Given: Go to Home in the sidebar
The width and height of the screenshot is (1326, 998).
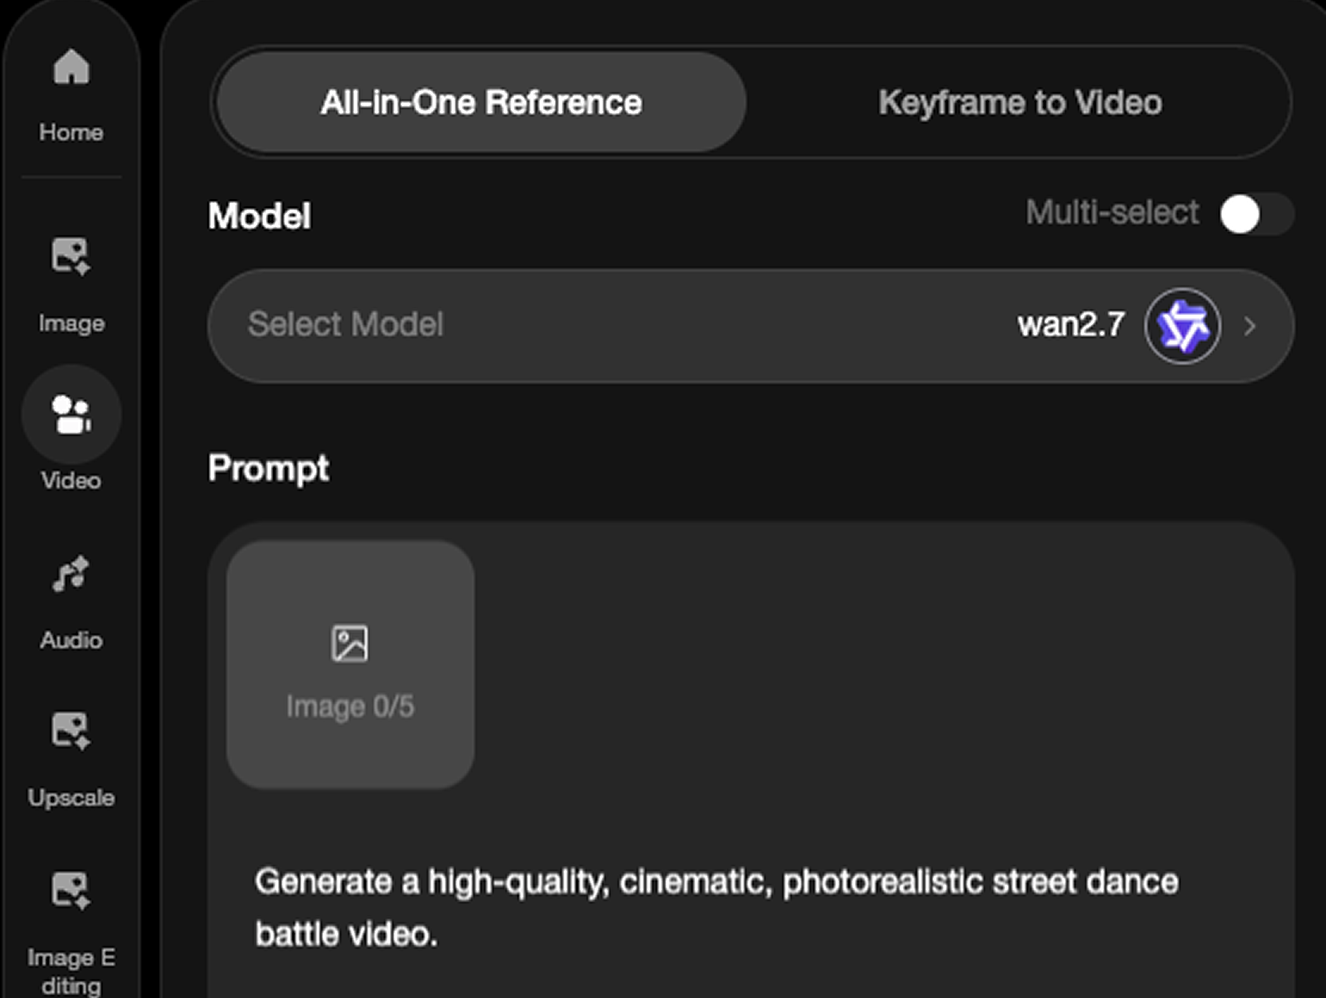Looking at the screenshot, I should coord(71,93).
